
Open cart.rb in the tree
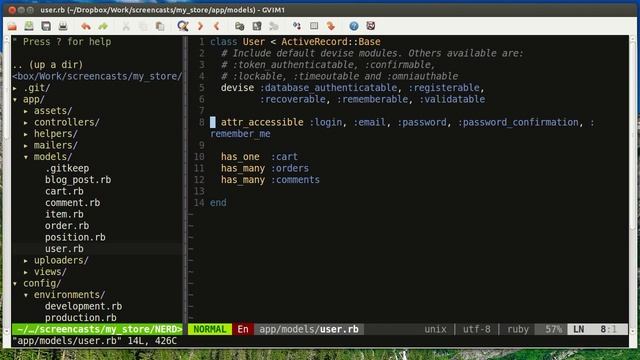coord(64,191)
